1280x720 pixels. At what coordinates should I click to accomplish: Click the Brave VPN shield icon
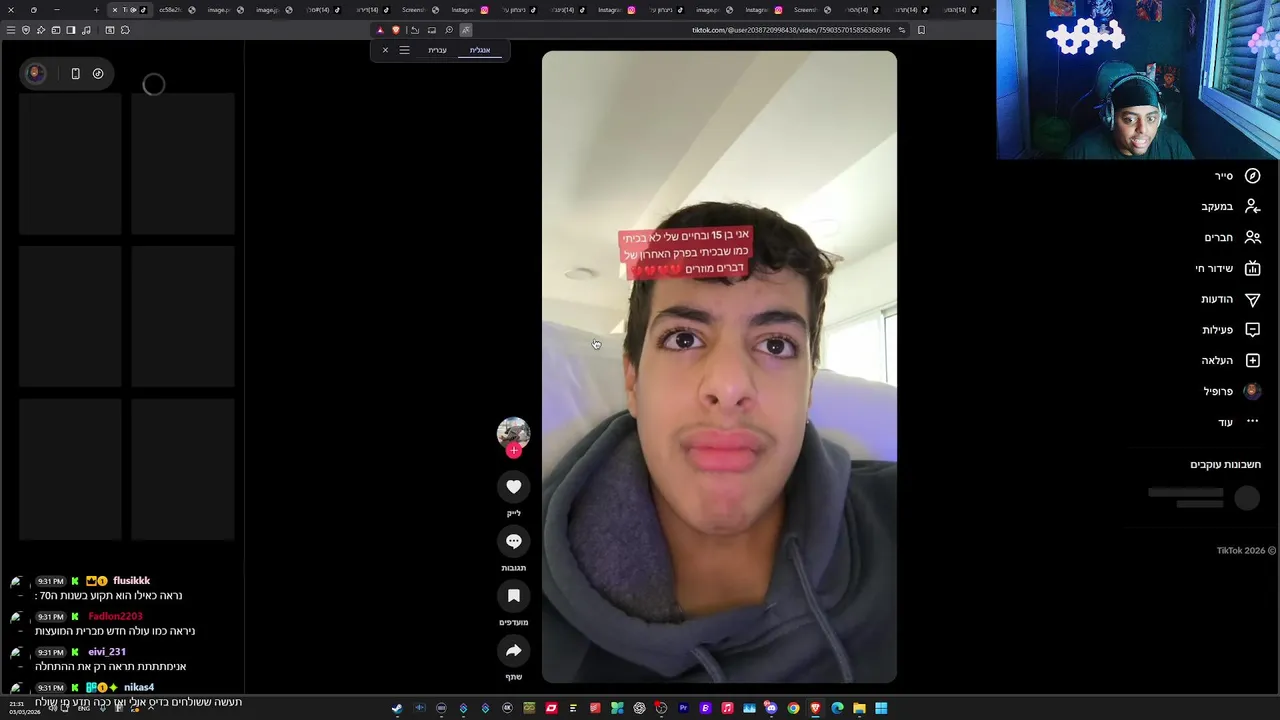26,30
